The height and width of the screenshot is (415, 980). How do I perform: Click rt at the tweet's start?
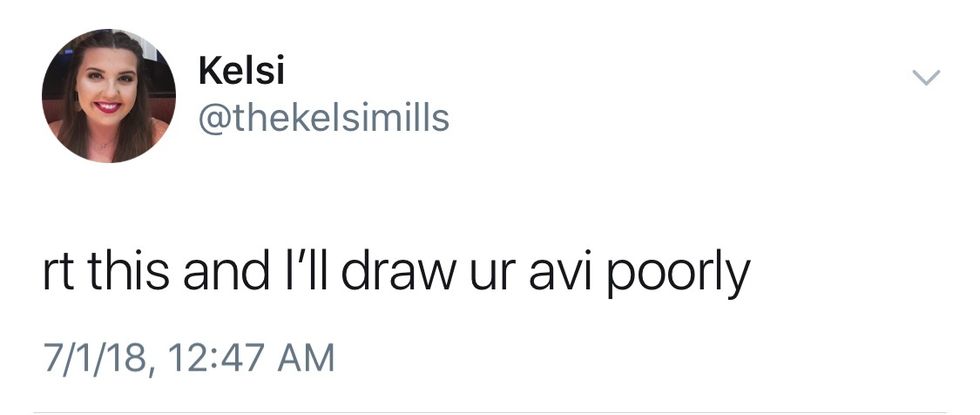[x=59, y=273]
